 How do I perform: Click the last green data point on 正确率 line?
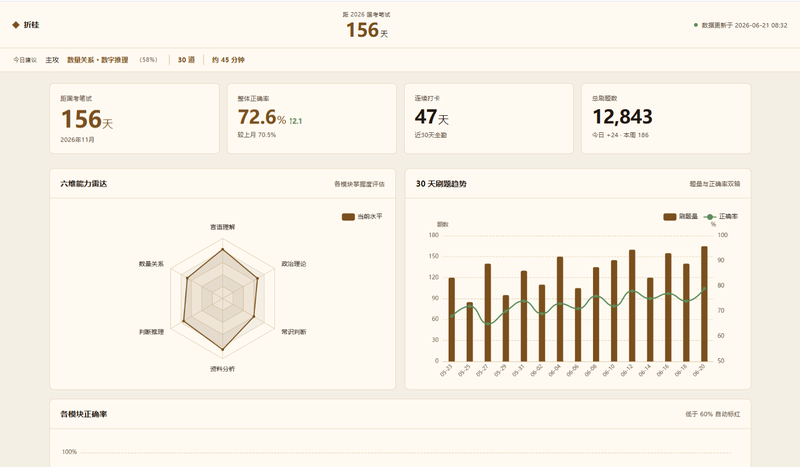[x=704, y=288]
